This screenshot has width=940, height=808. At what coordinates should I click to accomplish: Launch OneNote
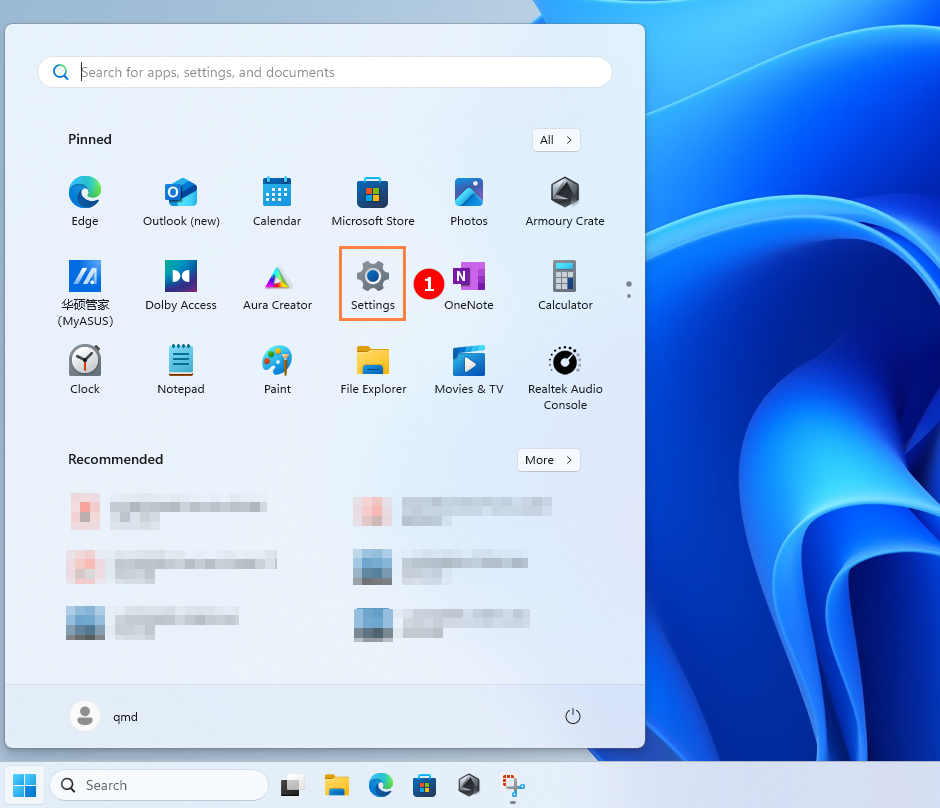tap(469, 286)
